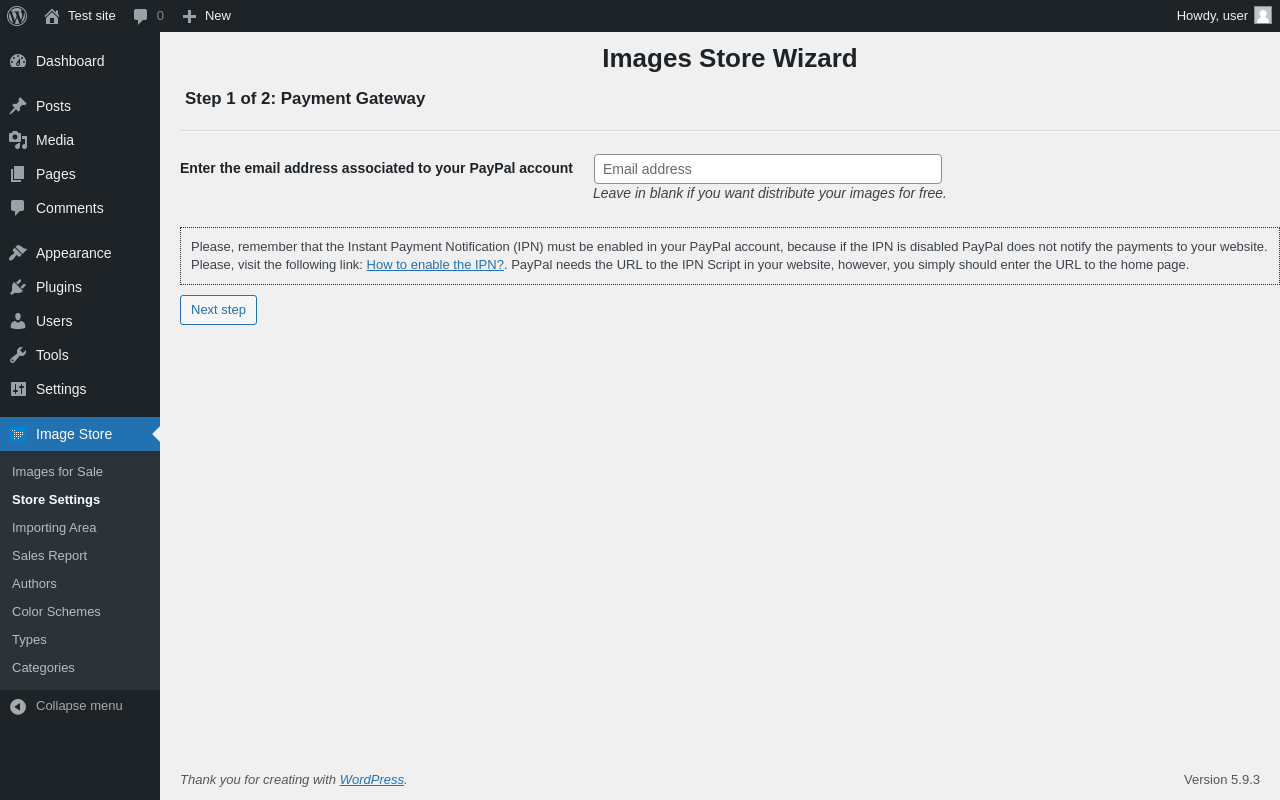The width and height of the screenshot is (1280, 800).
Task: Focus the PayPal Email address field
Action: point(768,169)
